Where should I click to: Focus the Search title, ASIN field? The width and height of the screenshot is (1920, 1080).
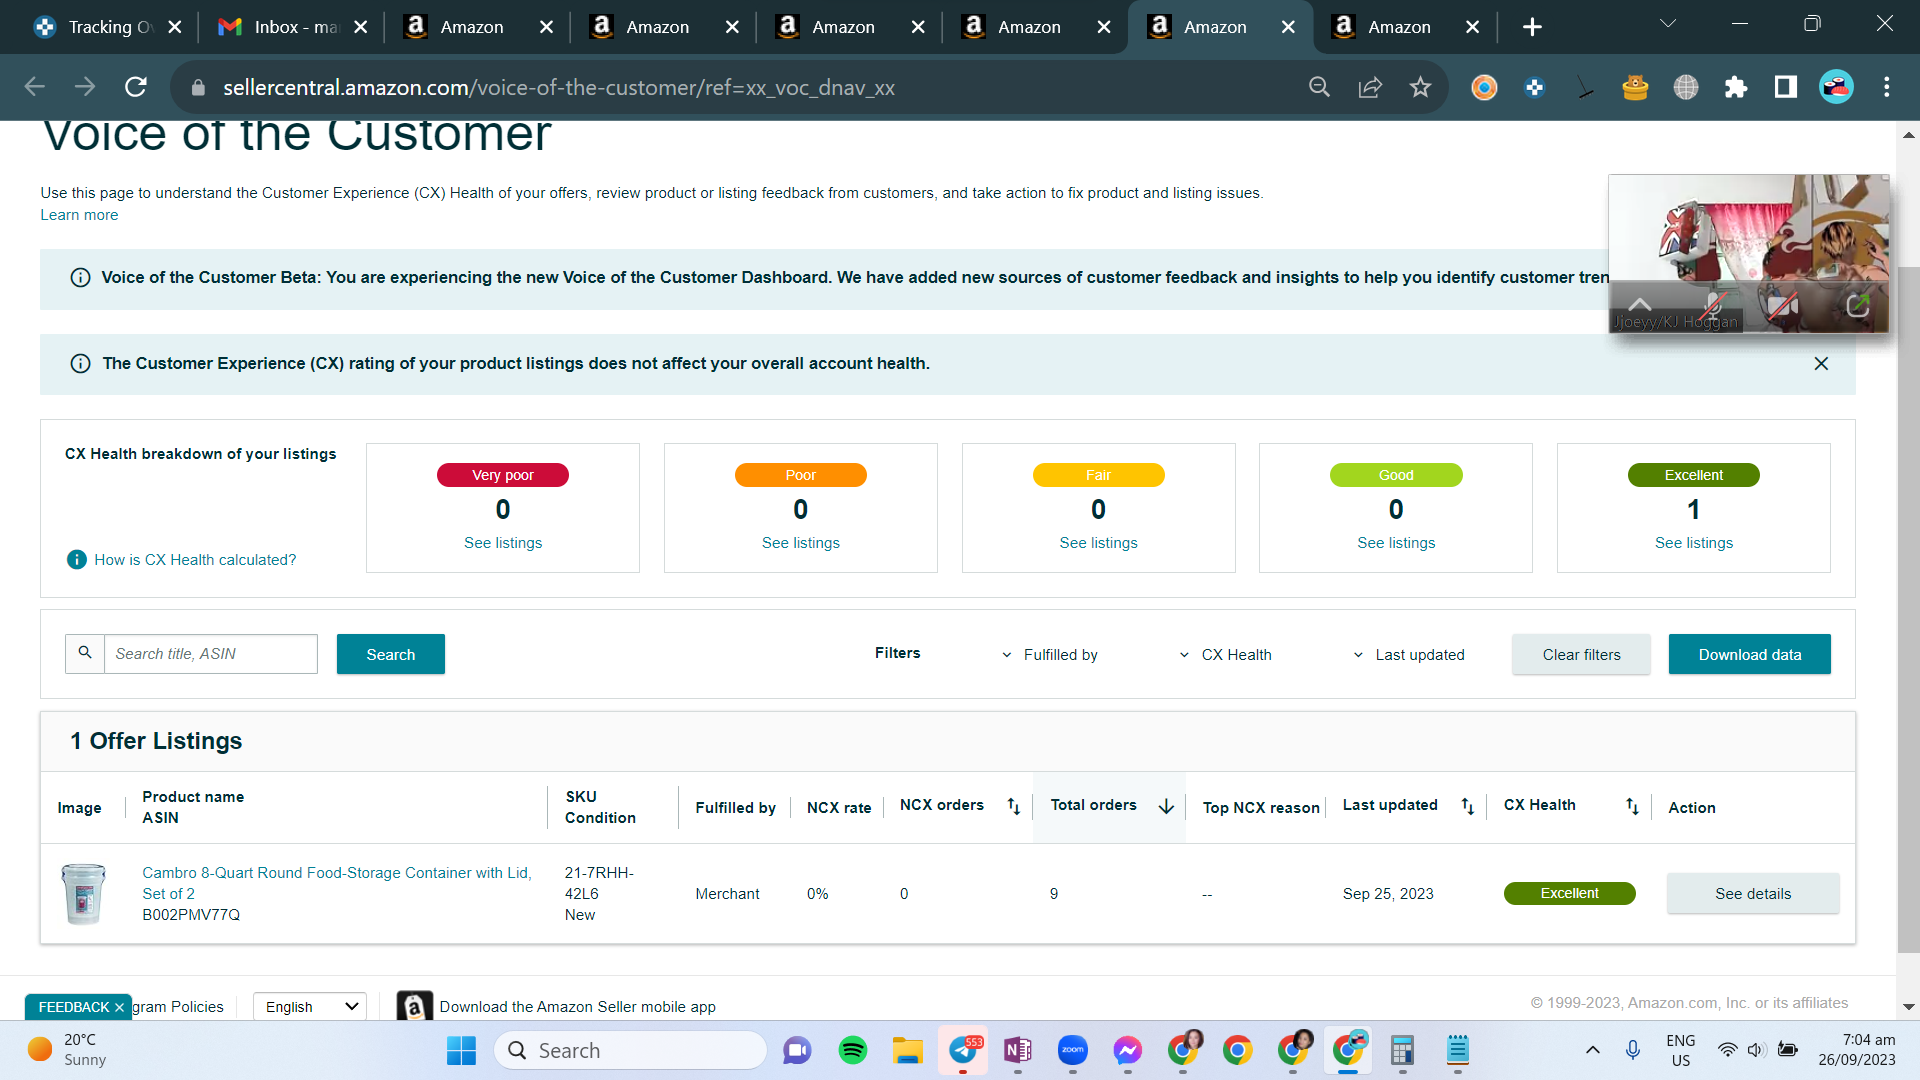pos(211,654)
